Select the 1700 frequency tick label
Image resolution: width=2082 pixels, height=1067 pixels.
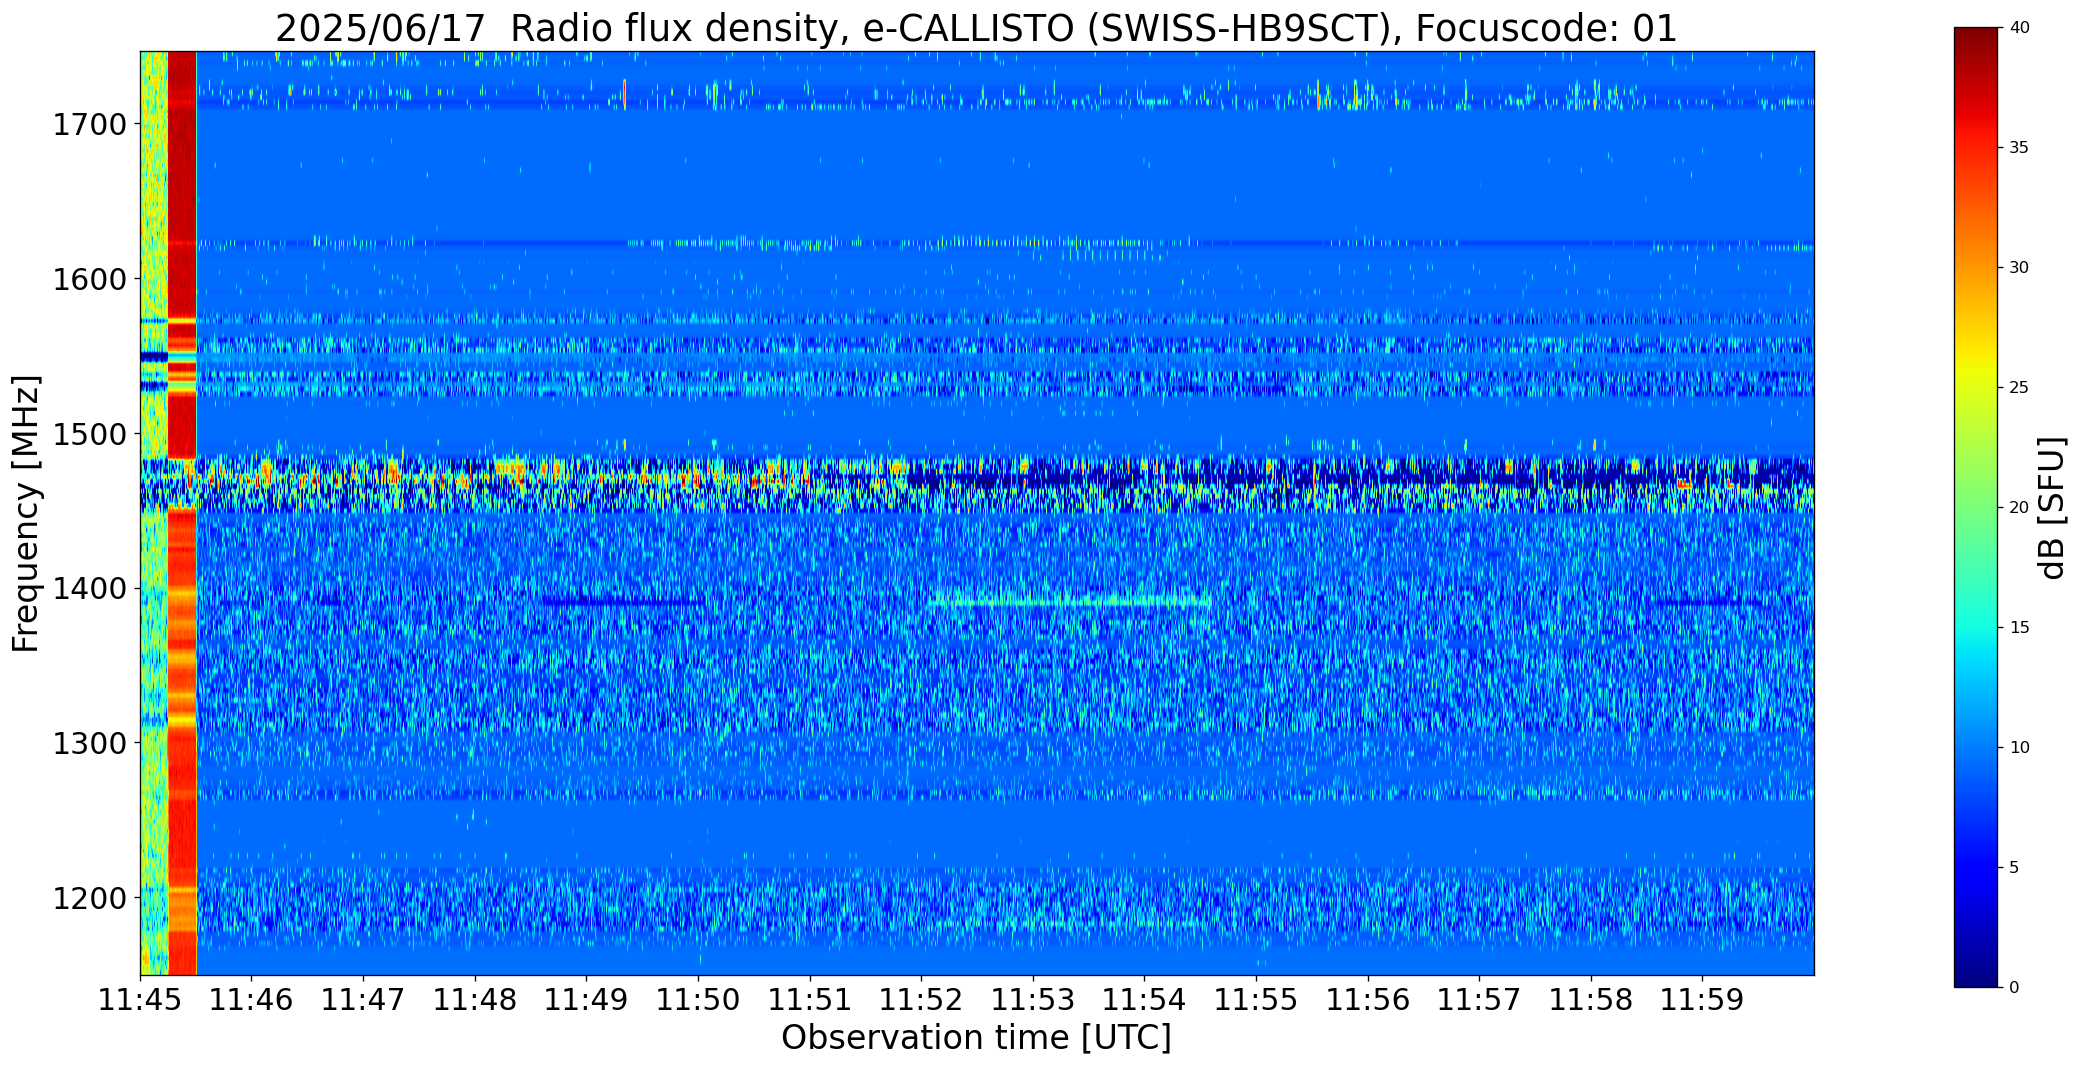point(89,125)
